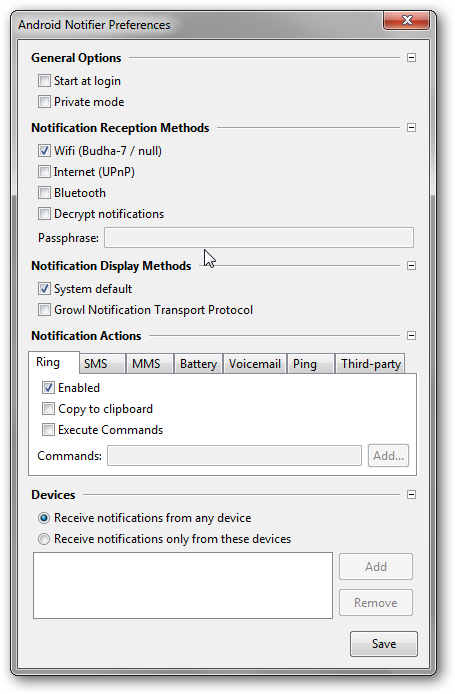Enable the Start at login checkbox
Viewport: 455px width, 694px height.
click(x=44, y=81)
